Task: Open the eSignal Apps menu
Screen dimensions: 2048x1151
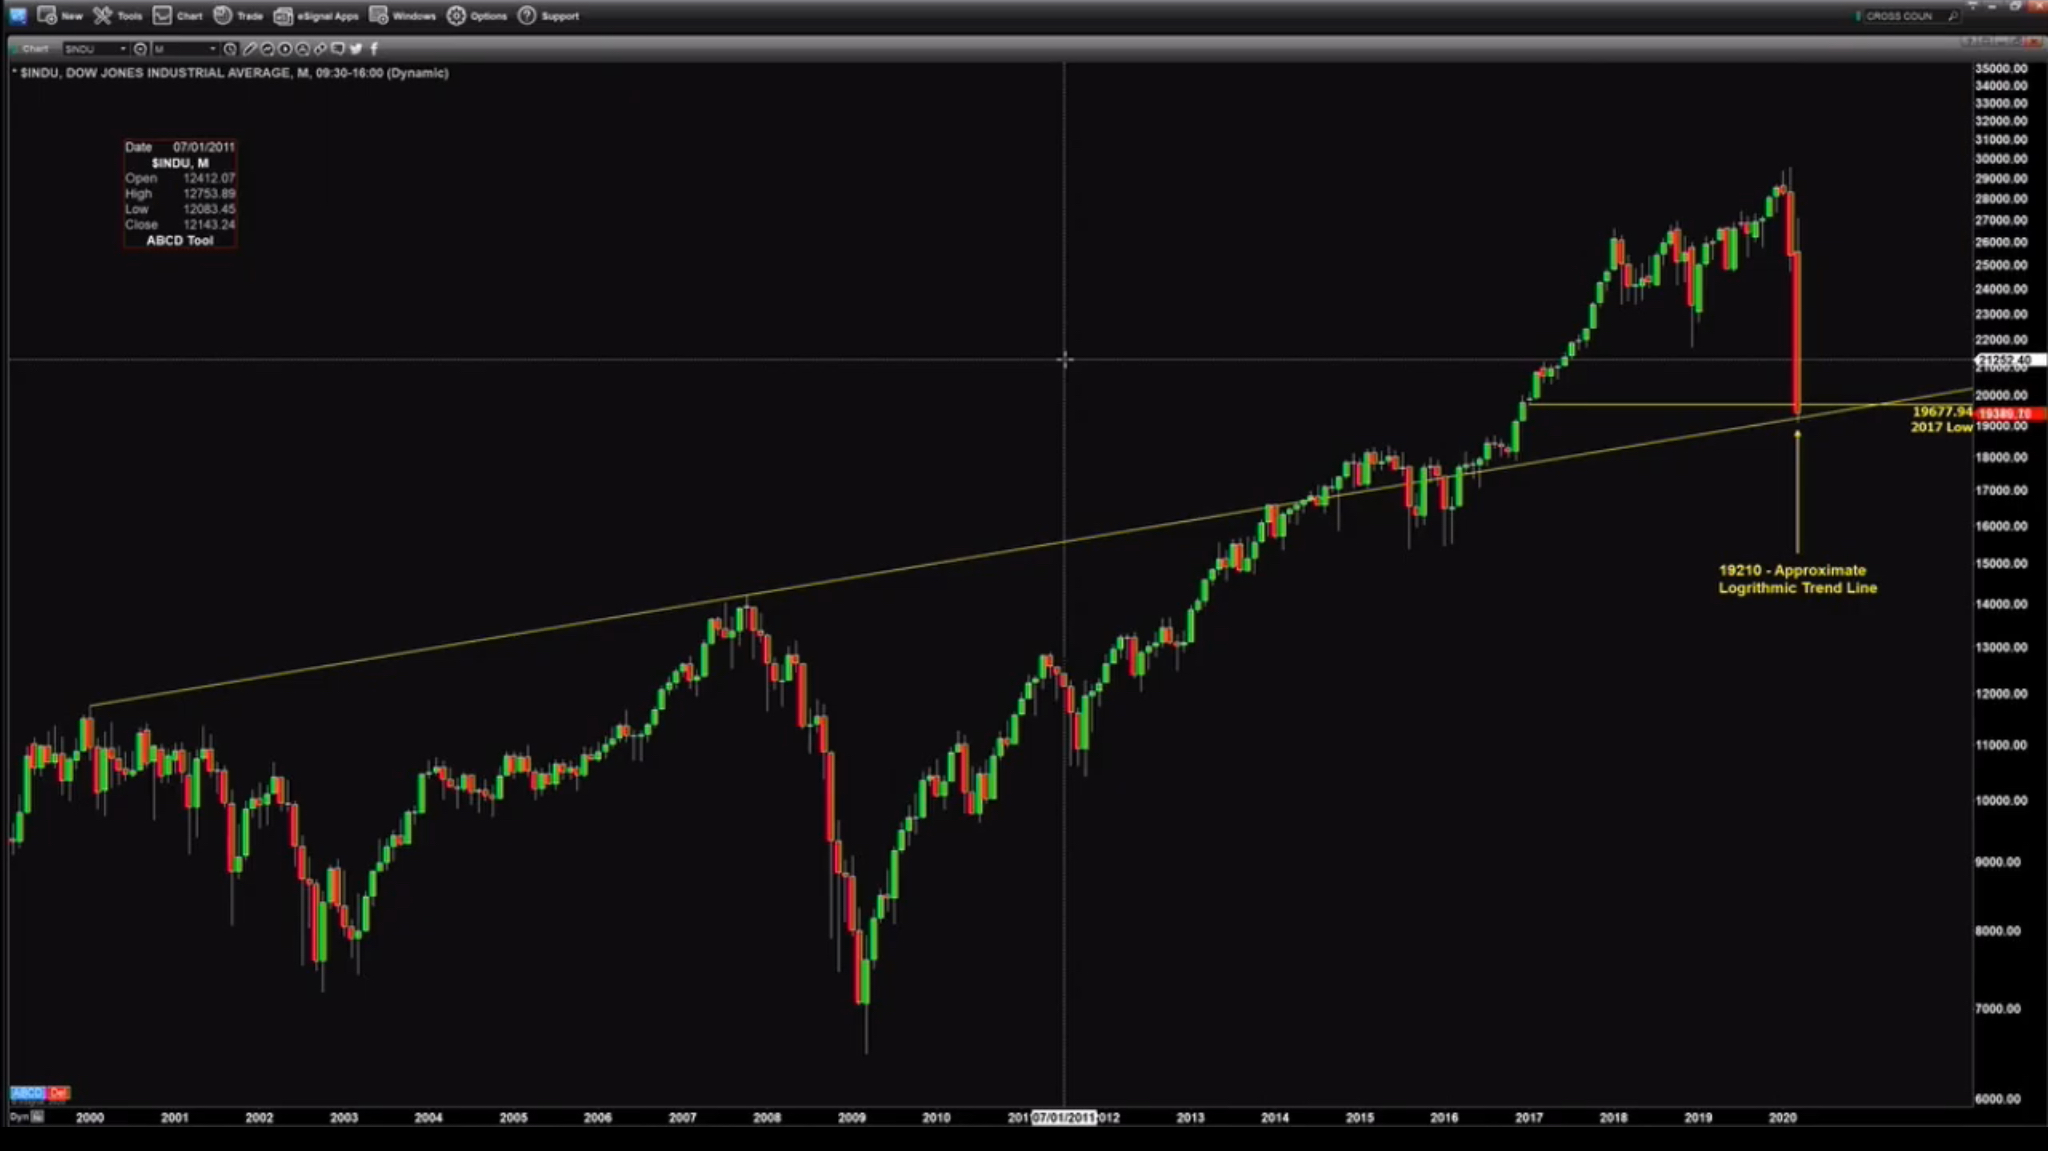Action: tap(316, 16)
